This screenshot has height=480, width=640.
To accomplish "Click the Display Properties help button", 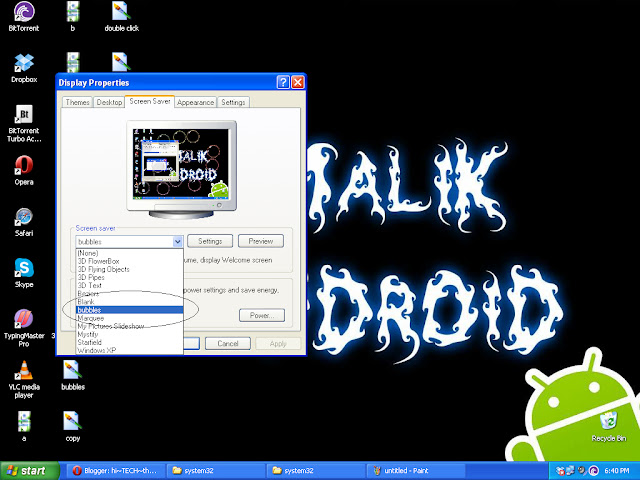I will pos(283,82).
